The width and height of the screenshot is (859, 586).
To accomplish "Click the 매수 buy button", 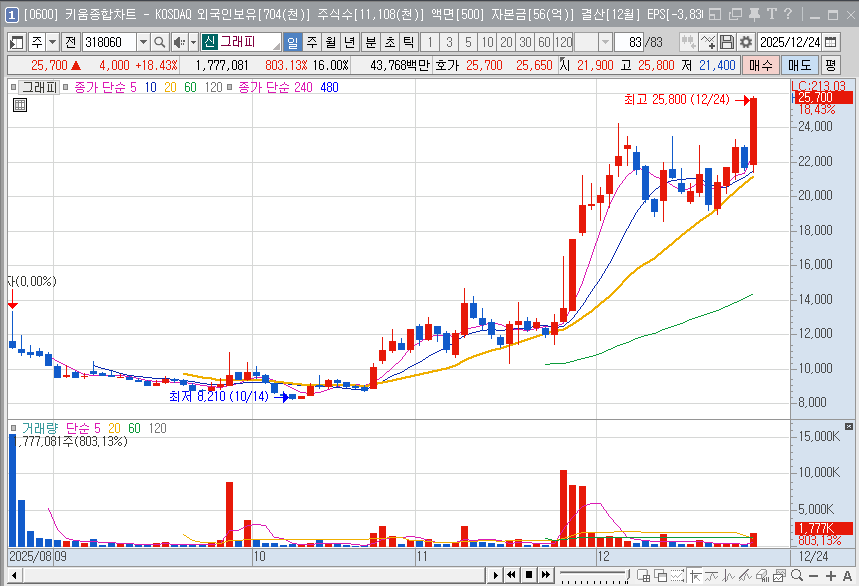I will coord(760,65).
